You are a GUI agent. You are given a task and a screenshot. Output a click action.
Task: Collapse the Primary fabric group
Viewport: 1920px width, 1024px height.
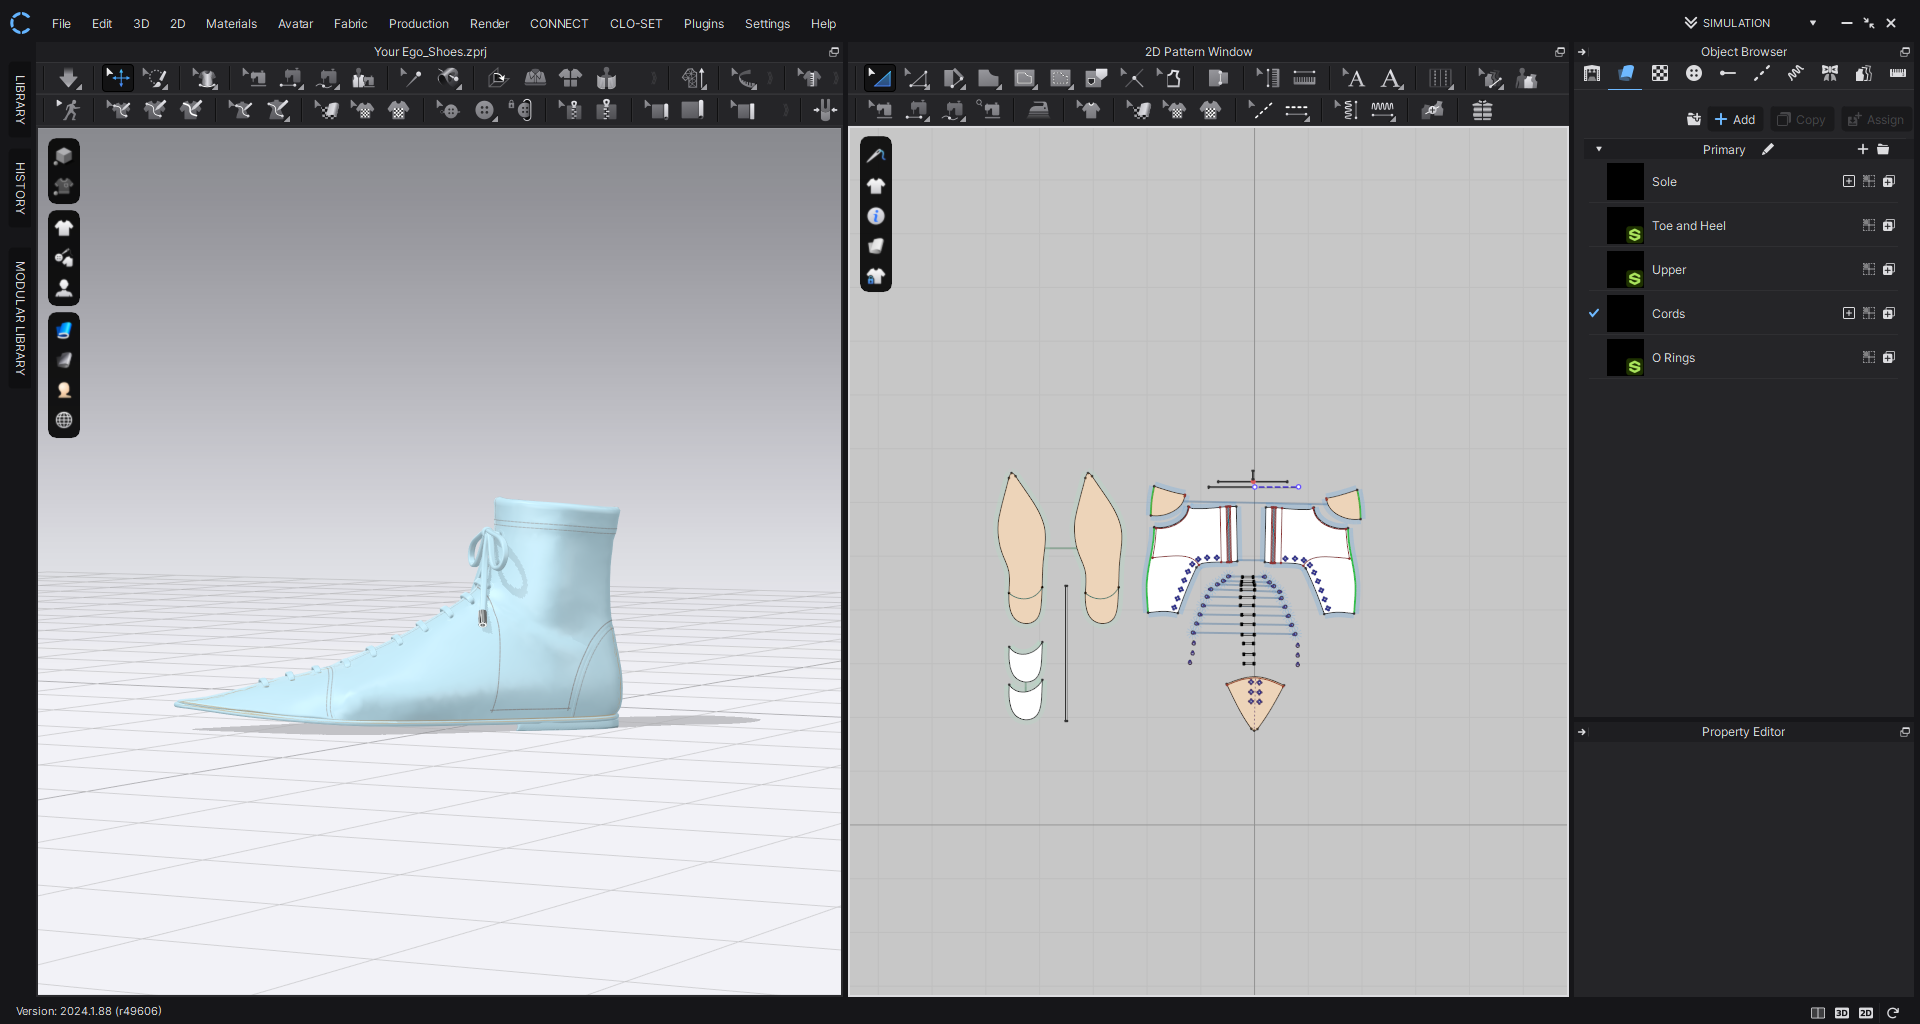pos(1599,149)
